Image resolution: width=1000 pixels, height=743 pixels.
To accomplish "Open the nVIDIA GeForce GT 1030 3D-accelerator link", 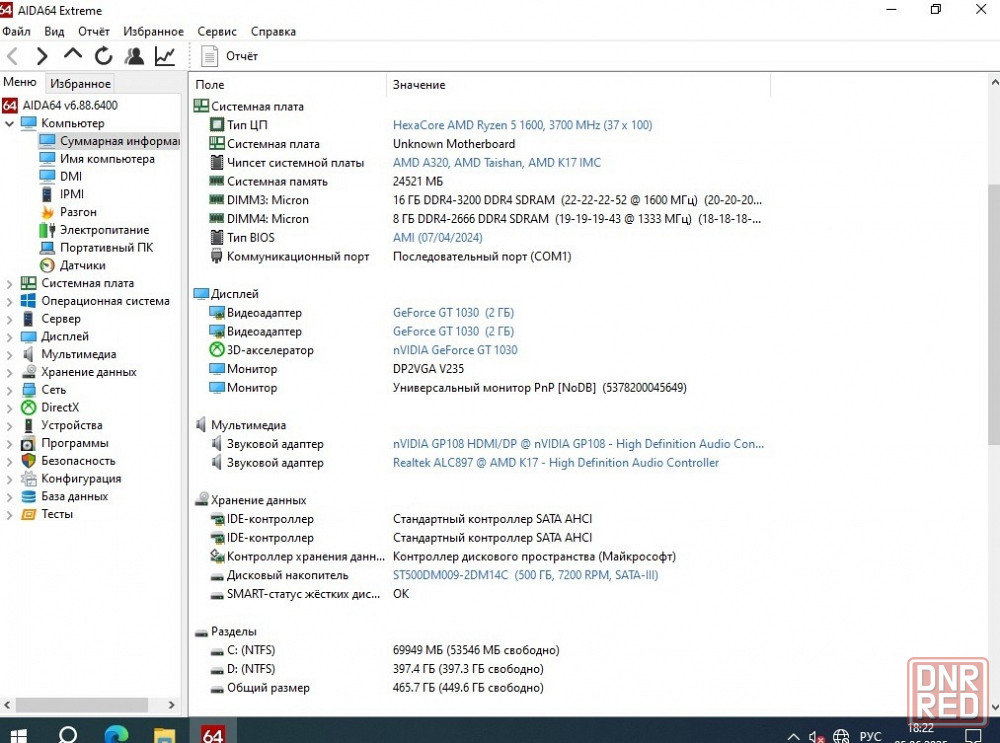I will (x=455, y=350).
